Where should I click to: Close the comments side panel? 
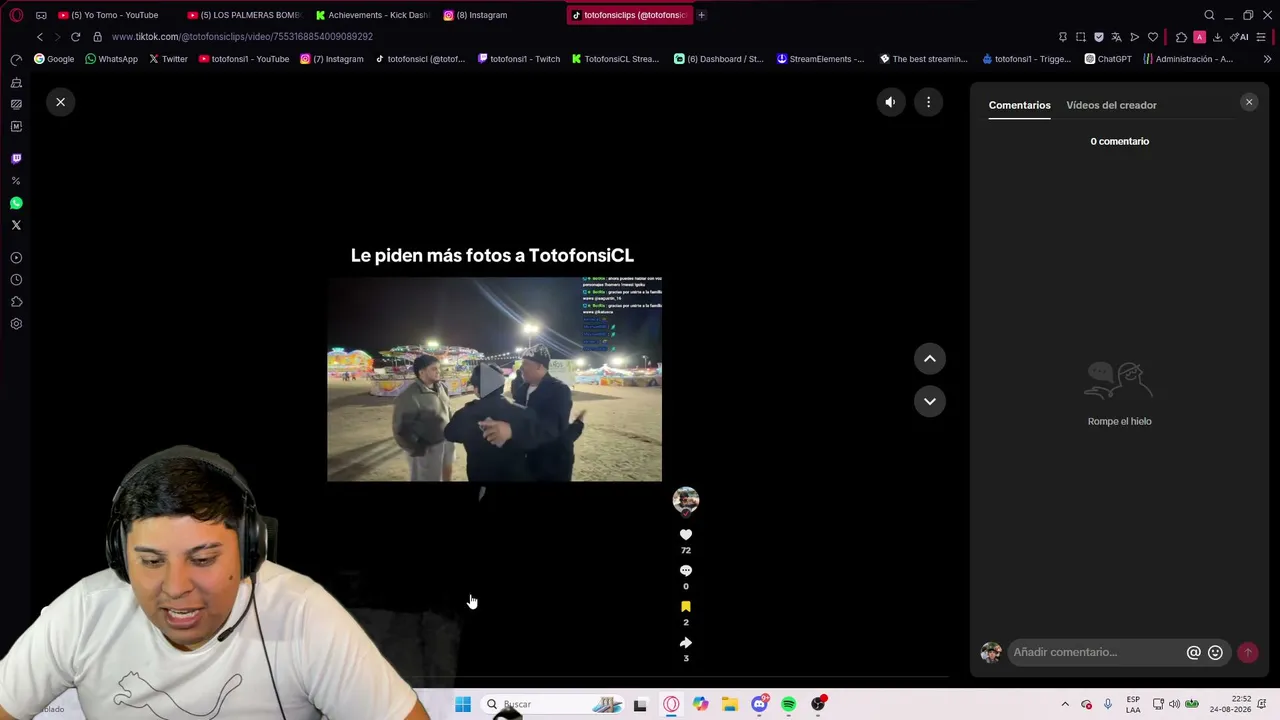point(1249,102)
